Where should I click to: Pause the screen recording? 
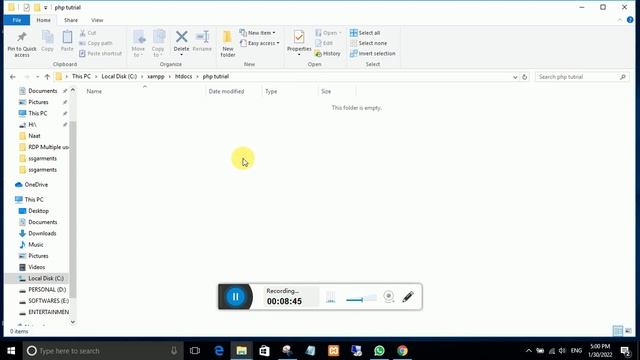(x=236, y=297)
